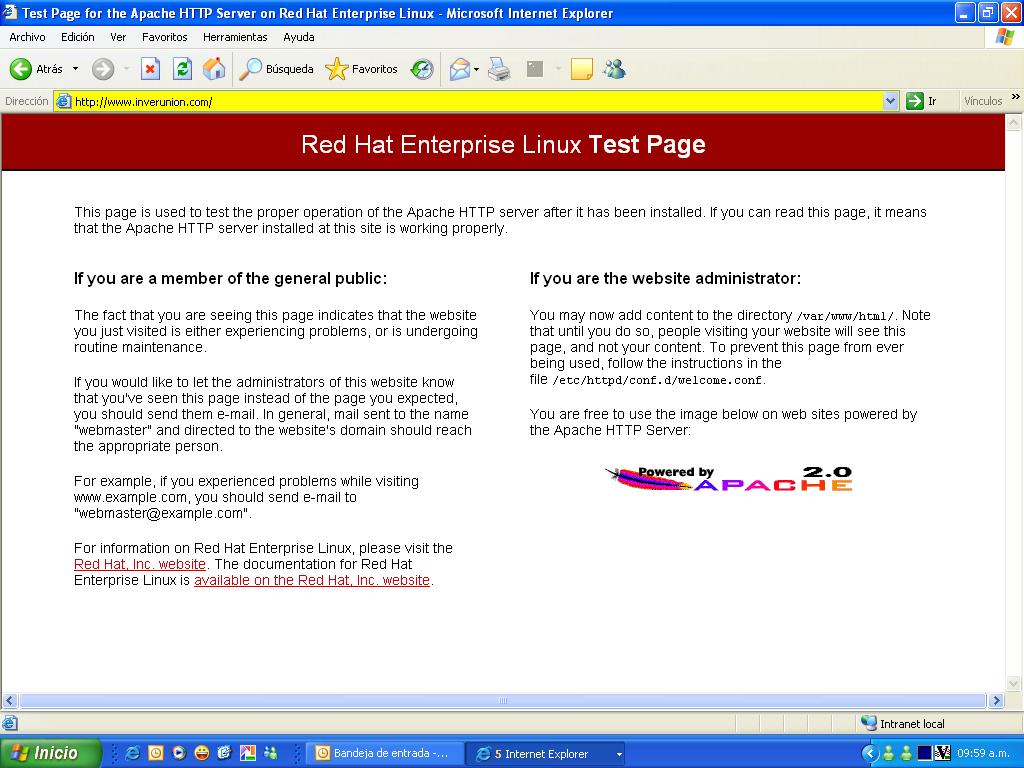Click the IE page icon in title bar
The height and width of the screenshot is (768, 1024).
[10, 12]
